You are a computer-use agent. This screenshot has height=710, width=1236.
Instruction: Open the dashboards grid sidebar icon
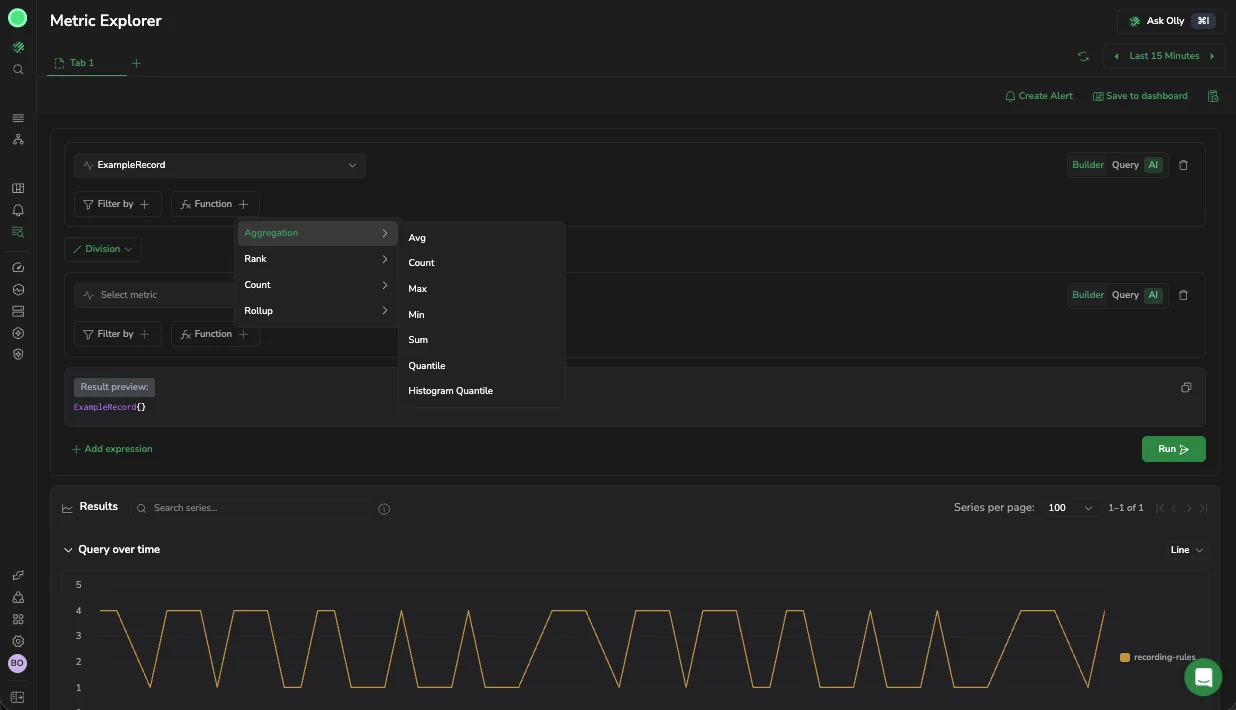18,188
